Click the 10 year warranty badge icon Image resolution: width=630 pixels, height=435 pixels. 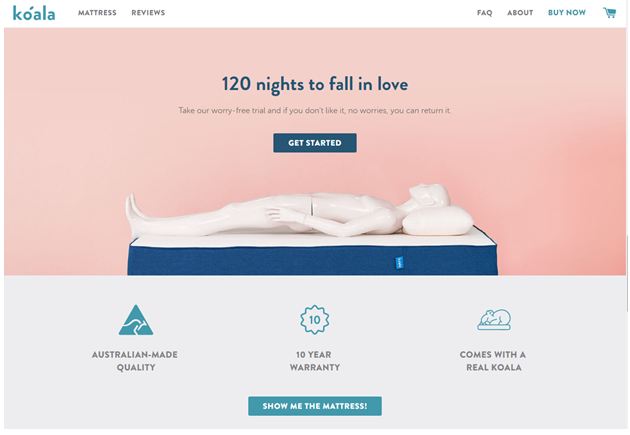coord(315,320)
